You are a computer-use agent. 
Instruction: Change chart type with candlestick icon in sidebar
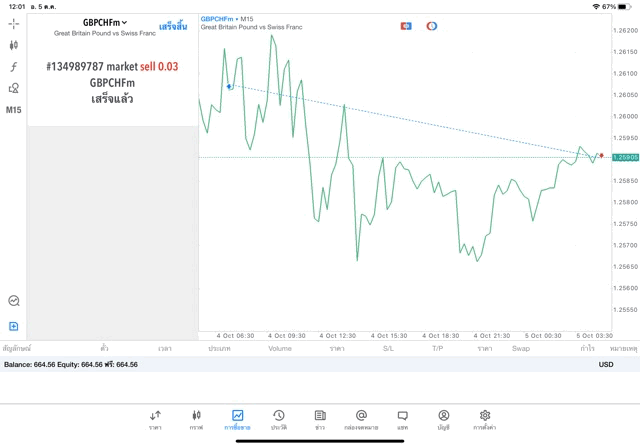13,45
